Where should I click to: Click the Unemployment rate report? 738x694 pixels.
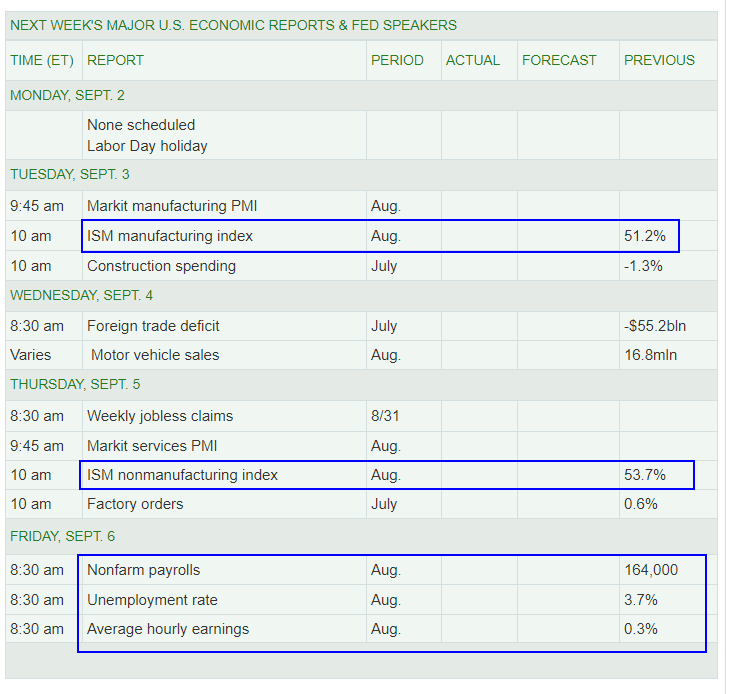click(x=152, y=600)
